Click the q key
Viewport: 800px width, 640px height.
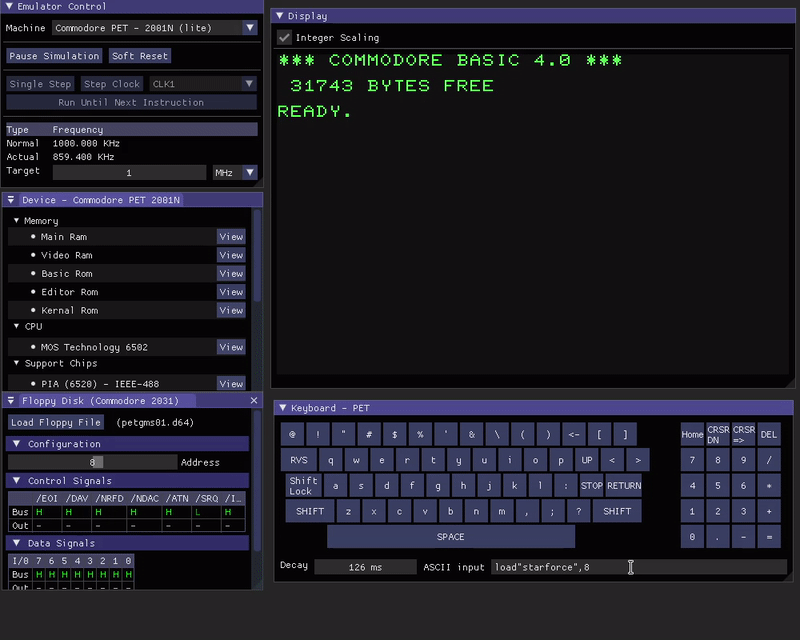(331, 460)
